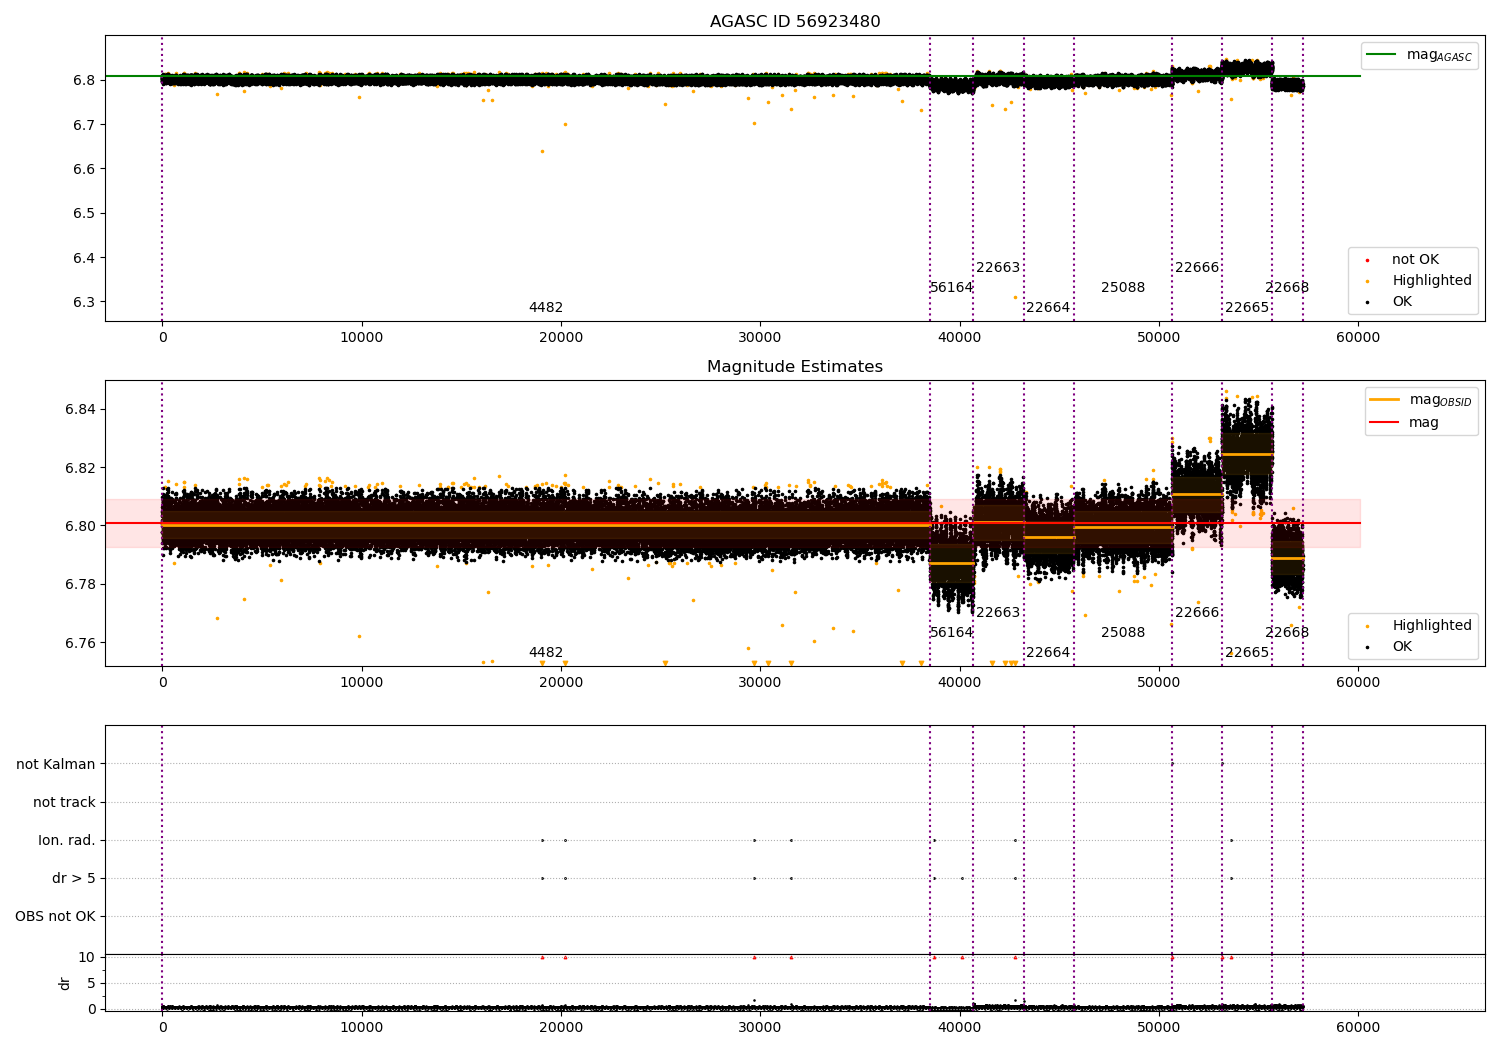Click the rotated 'dr' axis label
Image resolution: width=1500 pixels, height=1050 pixels.
65,984
